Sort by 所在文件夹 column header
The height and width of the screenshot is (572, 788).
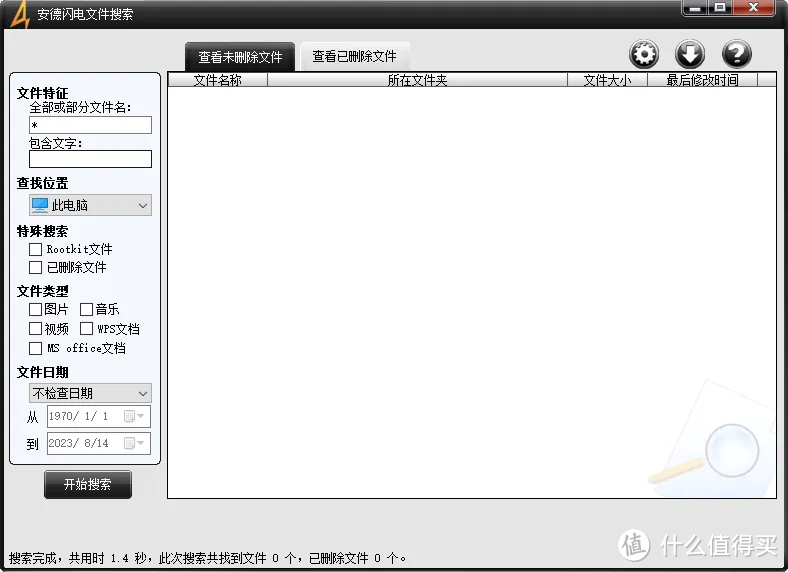point(418,80)
